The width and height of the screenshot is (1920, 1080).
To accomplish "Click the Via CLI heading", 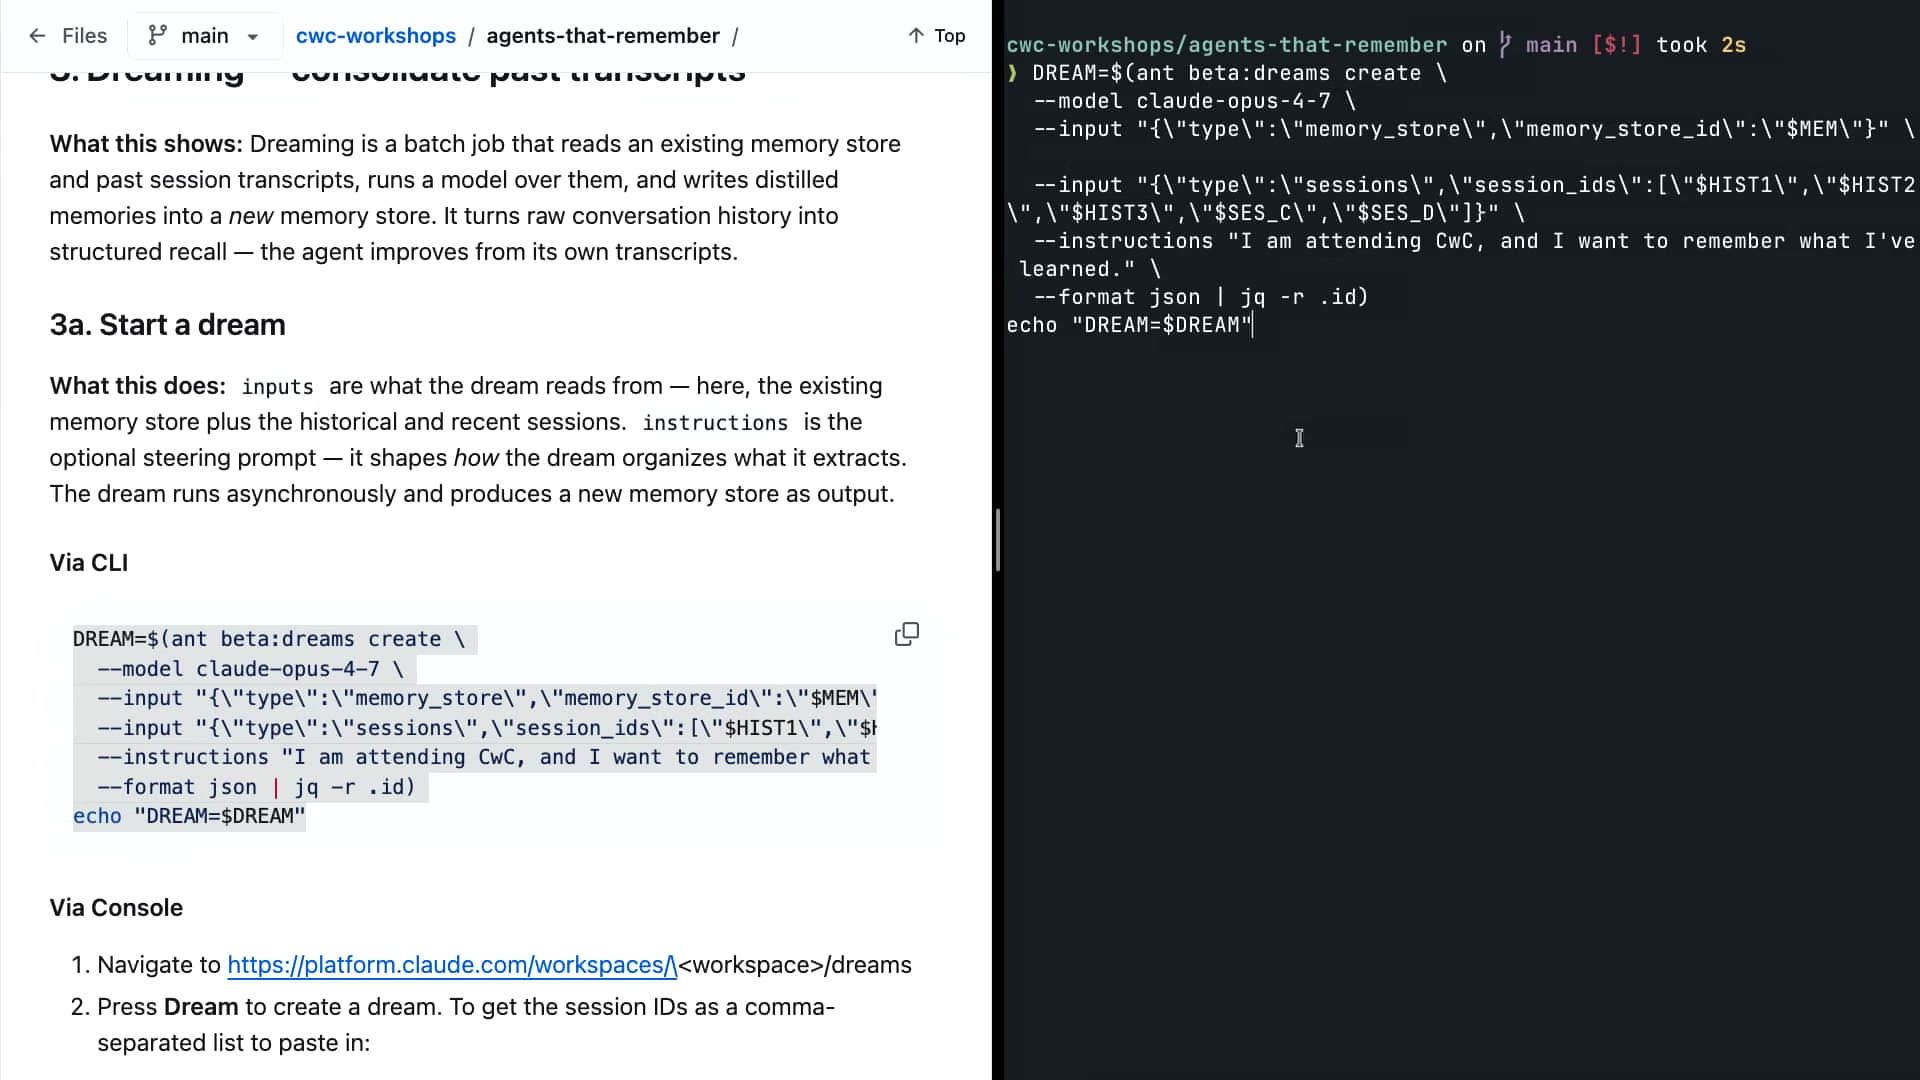I will 89,563.
